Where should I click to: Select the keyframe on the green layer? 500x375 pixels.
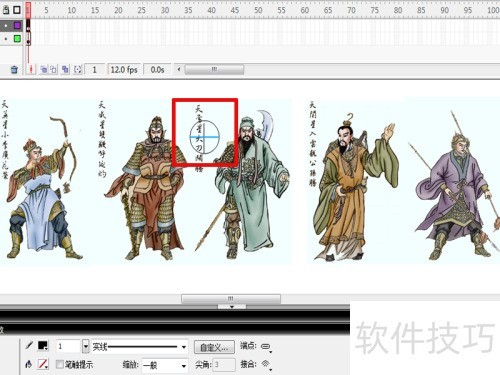28,39
